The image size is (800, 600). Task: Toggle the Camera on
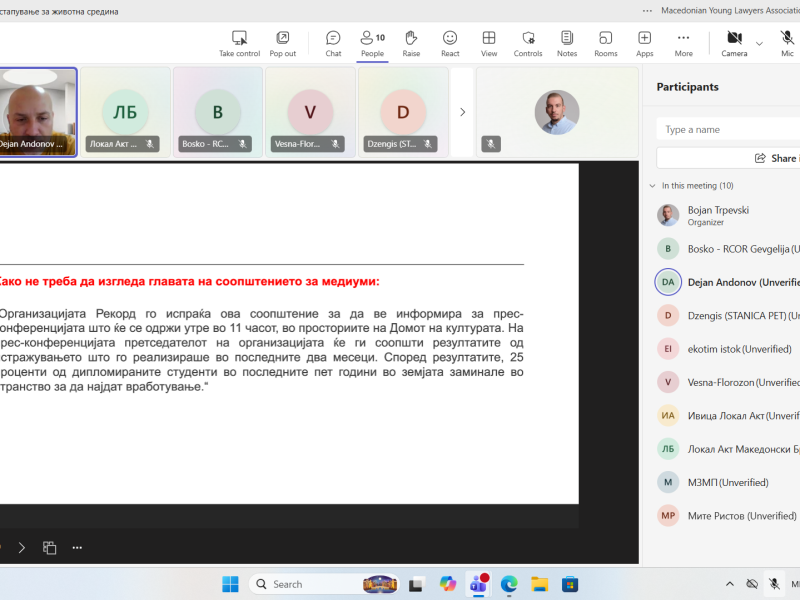tap(734, 42)
